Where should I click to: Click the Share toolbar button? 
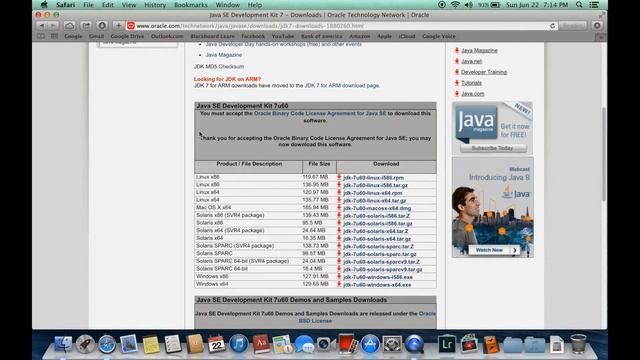click(86, 26)
